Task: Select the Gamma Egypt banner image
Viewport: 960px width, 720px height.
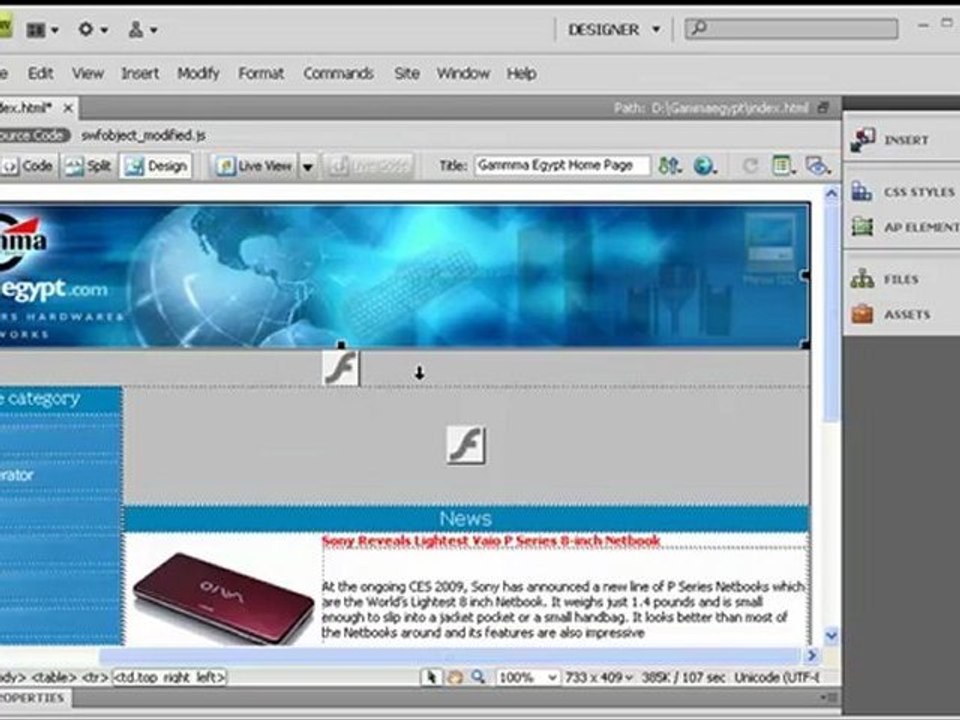Action: 404,276
